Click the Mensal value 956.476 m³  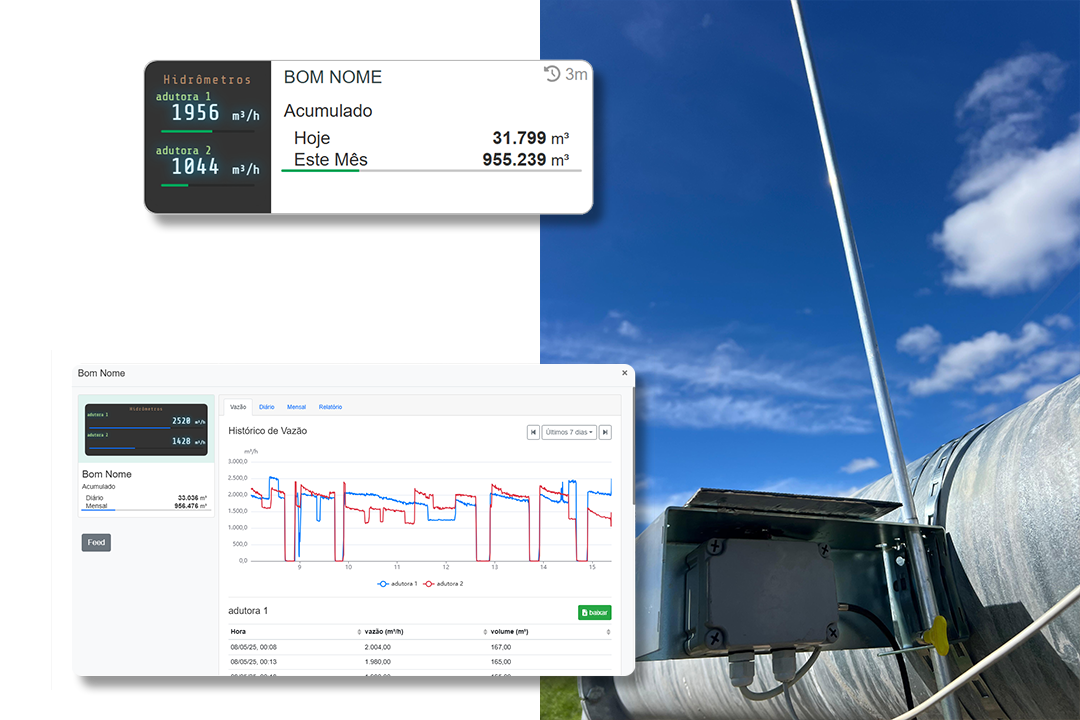pos(191,506)
